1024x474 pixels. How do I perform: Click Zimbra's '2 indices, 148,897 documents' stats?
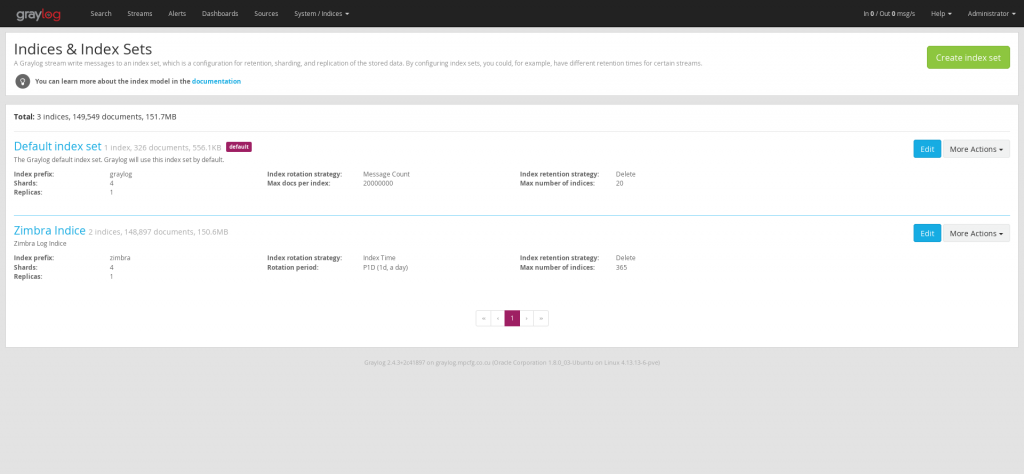158,232
